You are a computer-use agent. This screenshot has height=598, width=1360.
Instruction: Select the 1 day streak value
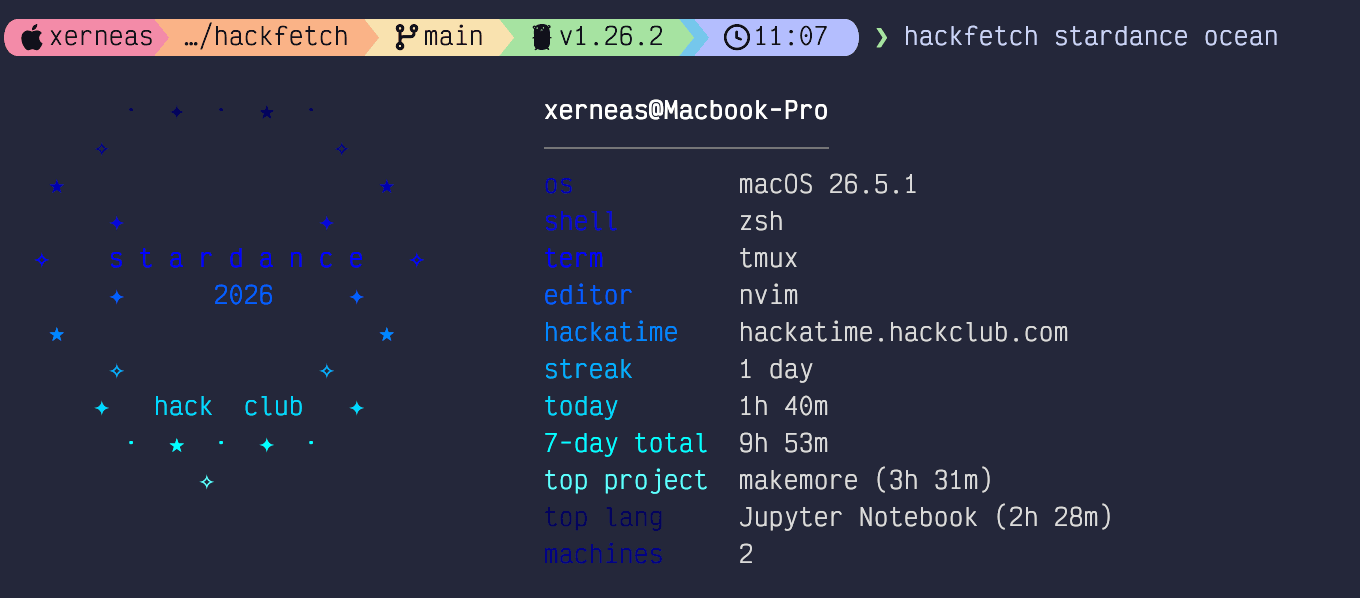point(776,370)
